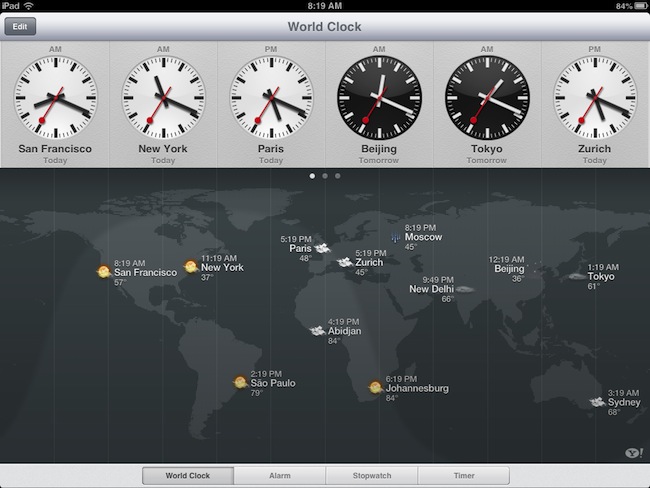Tap the cloudy icon beside Abidjan
This screenshot has width=650, height=488.
pyautogui.click(x=318, y=331)
